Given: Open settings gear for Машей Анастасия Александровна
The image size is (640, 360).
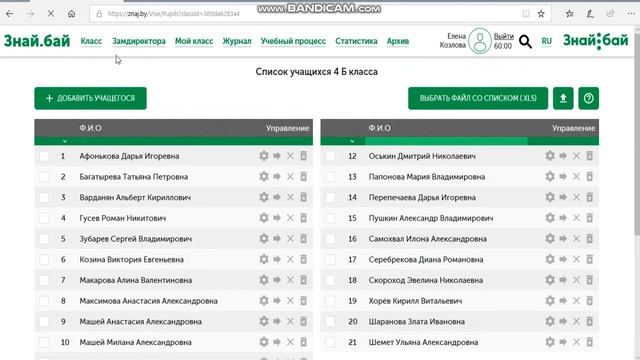Looking at the screenshot, I should point(264,322).
